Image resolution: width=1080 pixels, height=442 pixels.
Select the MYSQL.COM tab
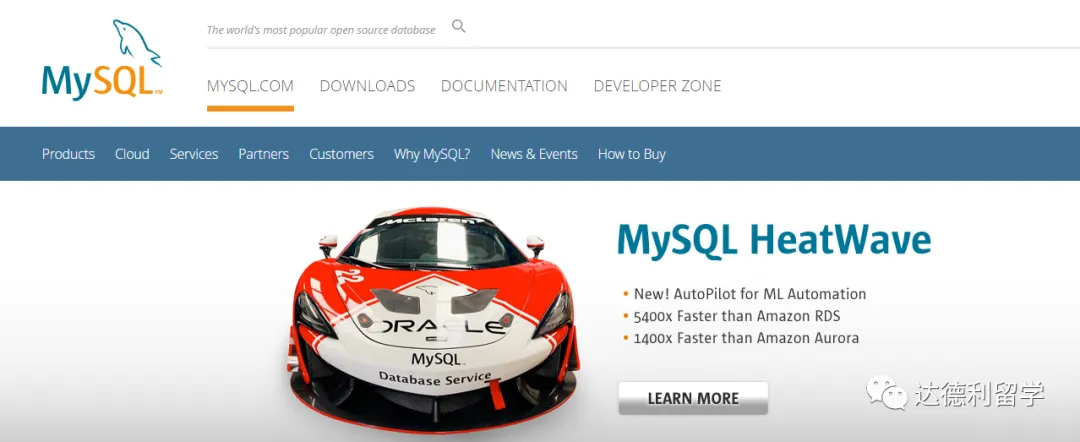pyautogui.click(x=250, y=86)
